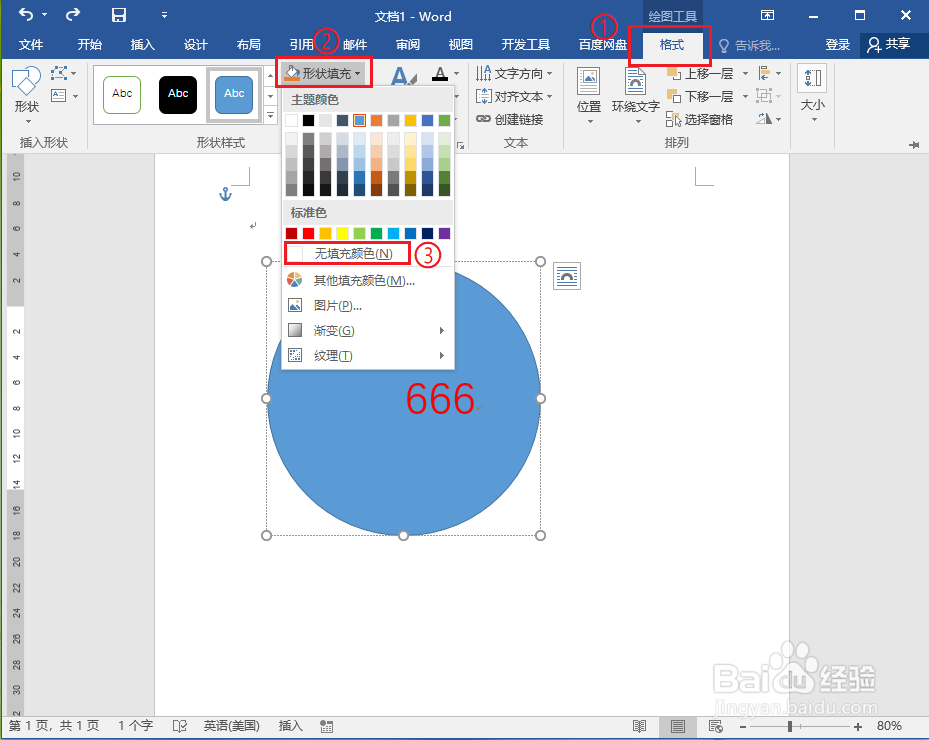
Task: Click the Redo arrow icon
Action: (x=73, y=14)
